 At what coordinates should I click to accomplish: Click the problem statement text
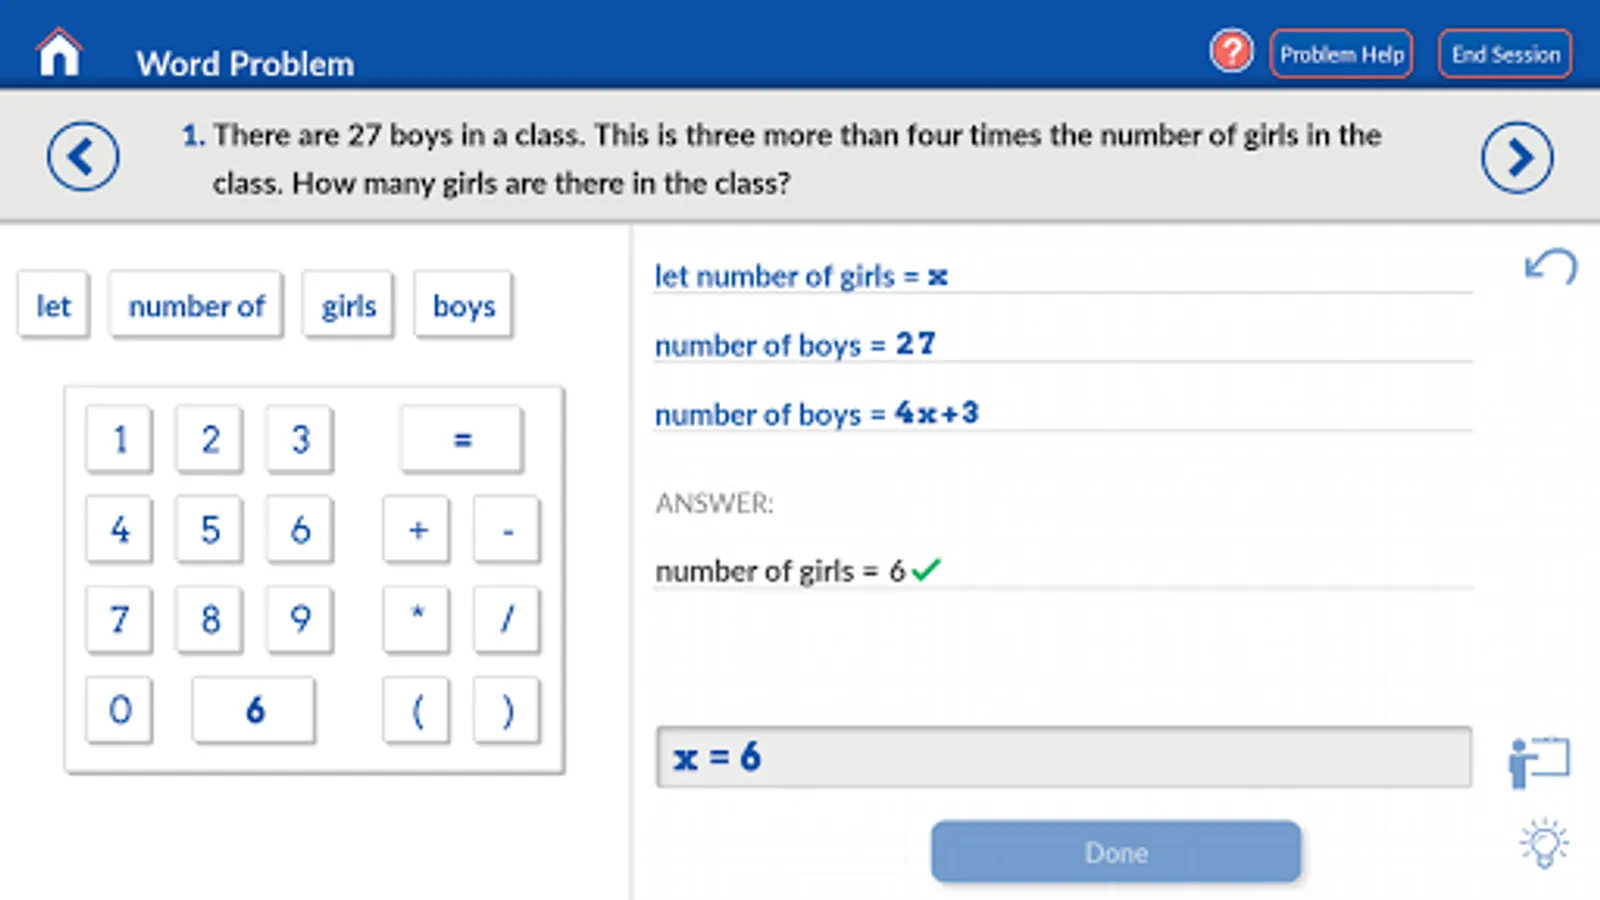coord(781,159)
